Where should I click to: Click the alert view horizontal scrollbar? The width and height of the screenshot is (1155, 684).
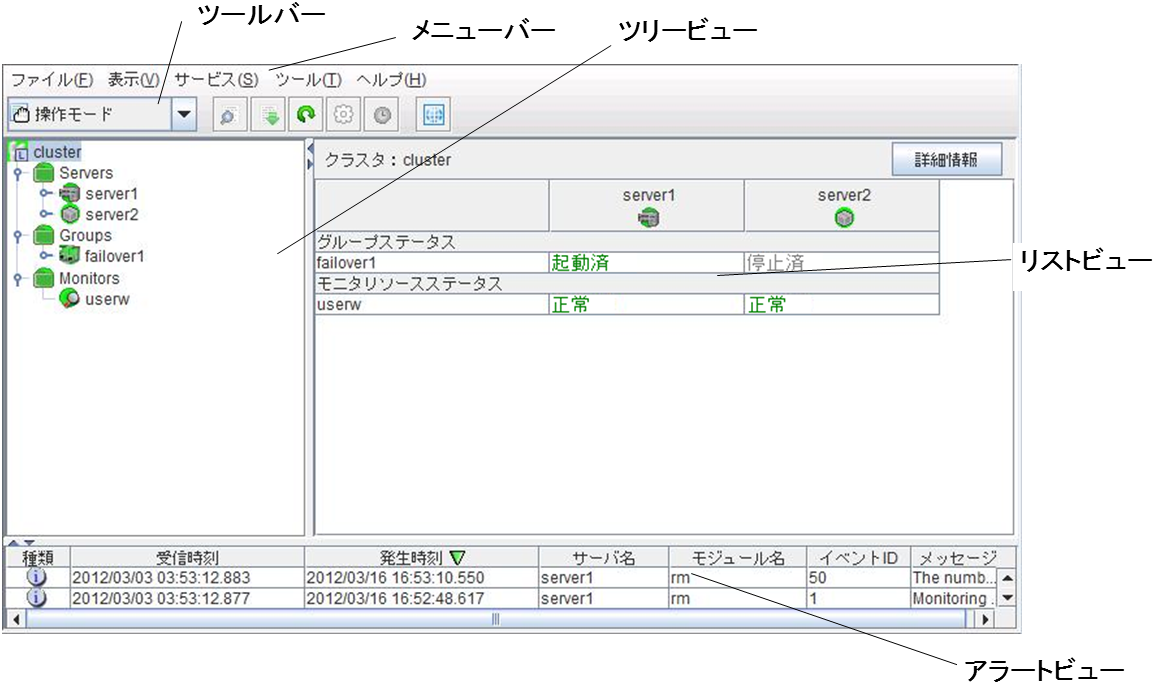point(495,619)
